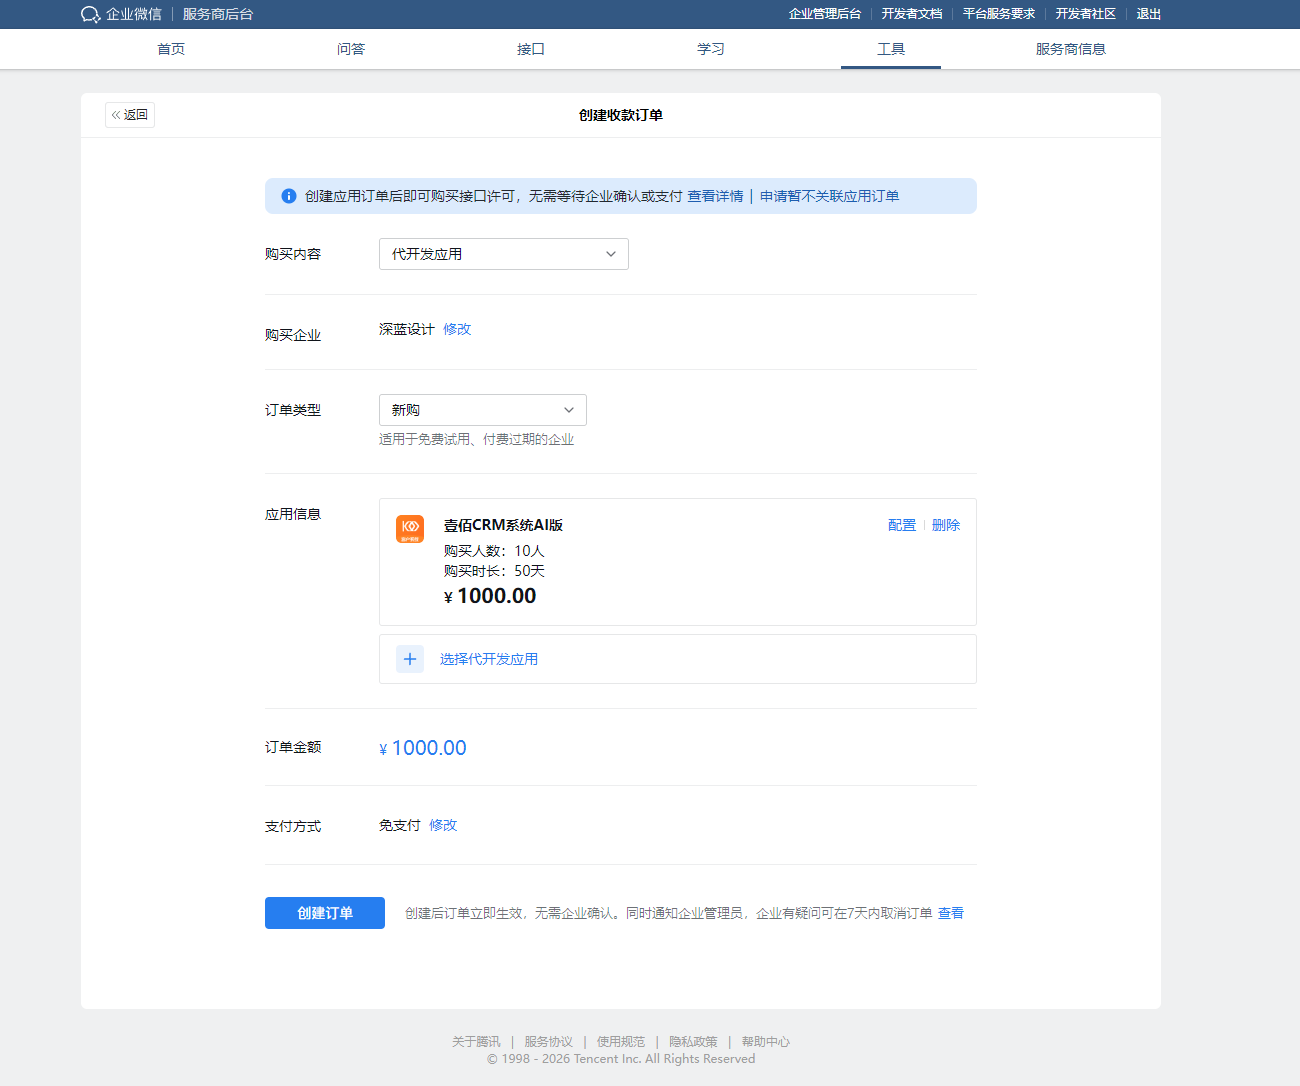Expand the 订单类型 dropdown
The width and height of the screenshot is (1300, 1086).
(x=482, y=410)
